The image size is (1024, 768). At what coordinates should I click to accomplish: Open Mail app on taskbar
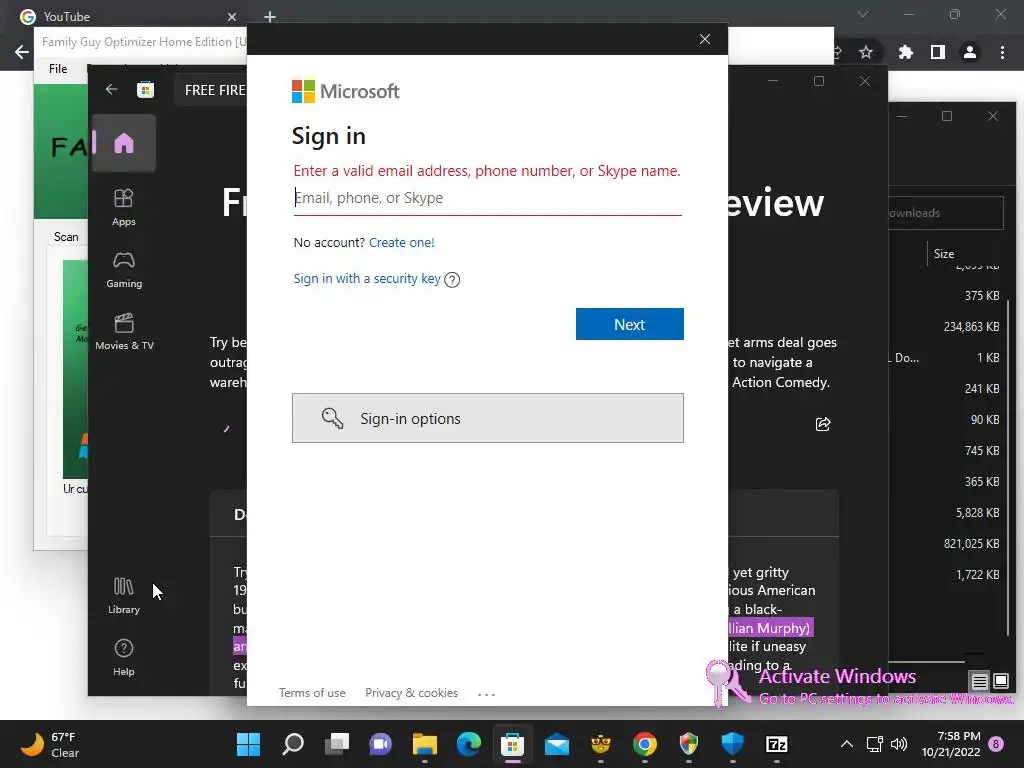tap(556, 744)
